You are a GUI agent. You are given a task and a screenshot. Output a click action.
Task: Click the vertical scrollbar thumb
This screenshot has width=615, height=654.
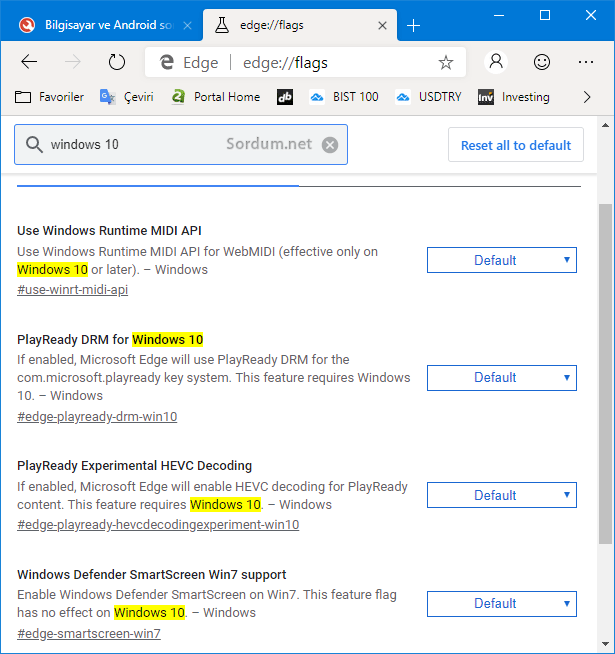click(x=605, y=374)
